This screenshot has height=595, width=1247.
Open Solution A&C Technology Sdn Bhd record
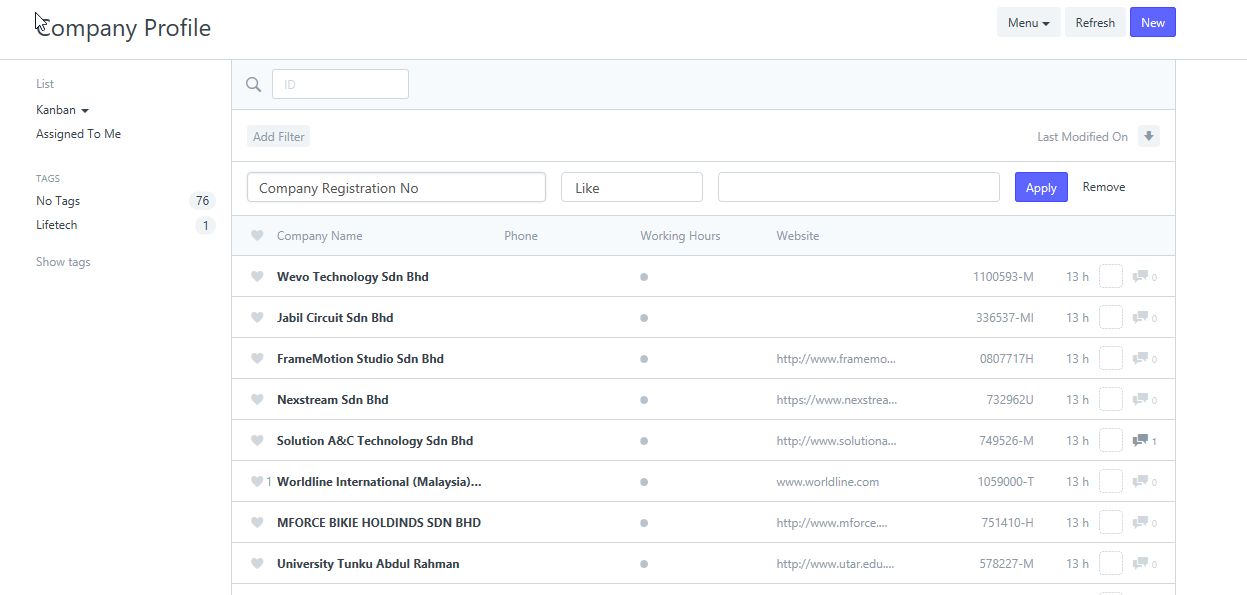click(375, 441)
